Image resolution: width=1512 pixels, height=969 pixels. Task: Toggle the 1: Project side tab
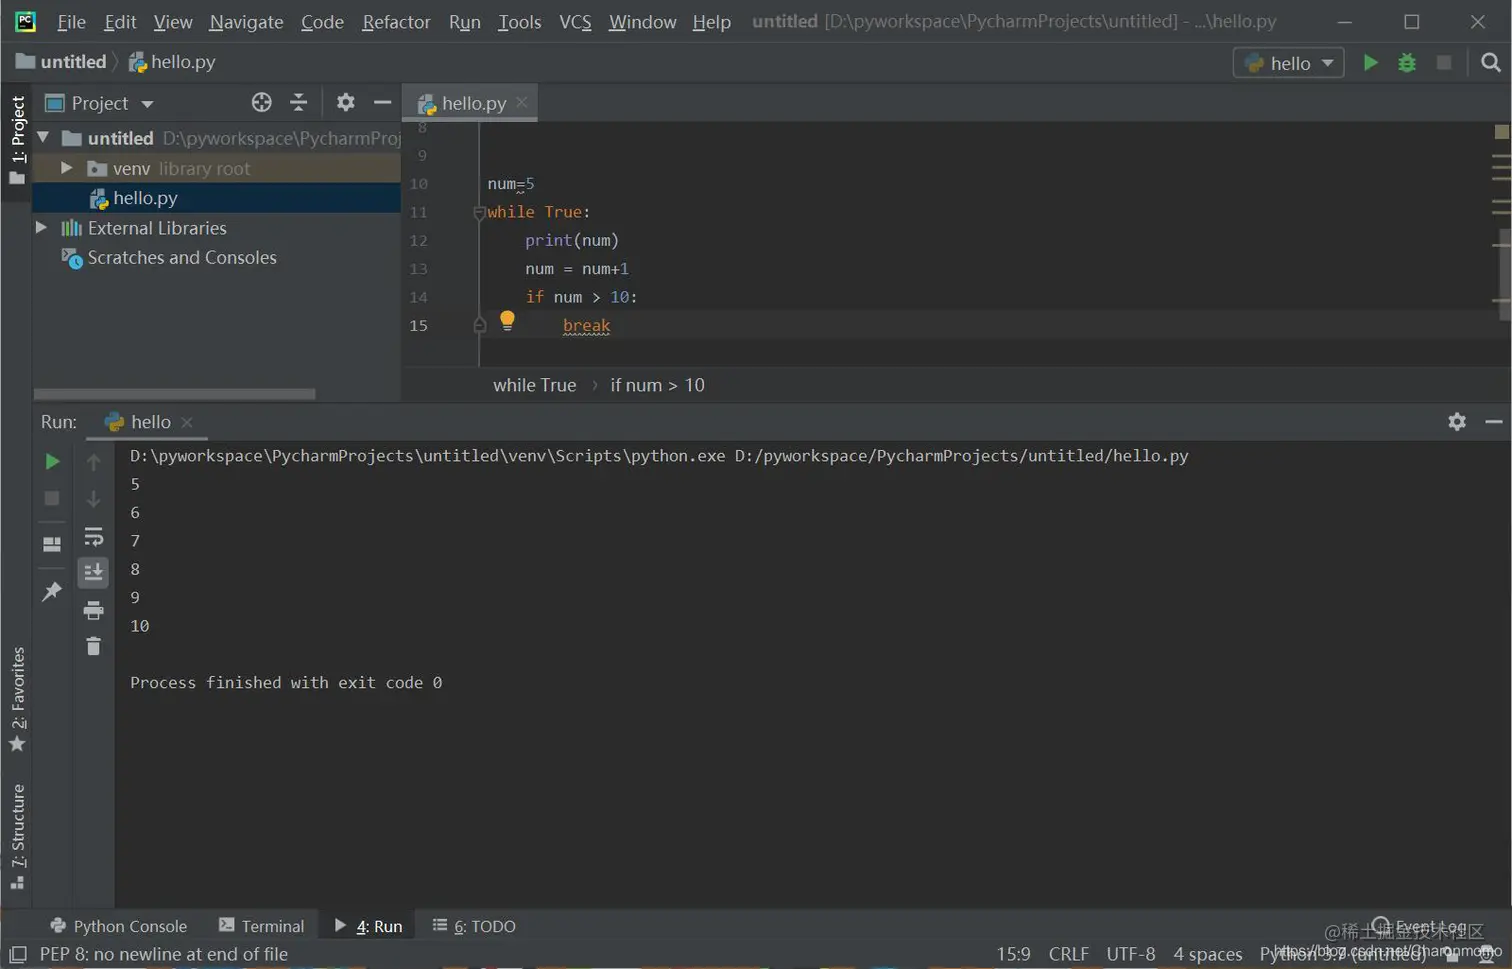pos(17,140)
